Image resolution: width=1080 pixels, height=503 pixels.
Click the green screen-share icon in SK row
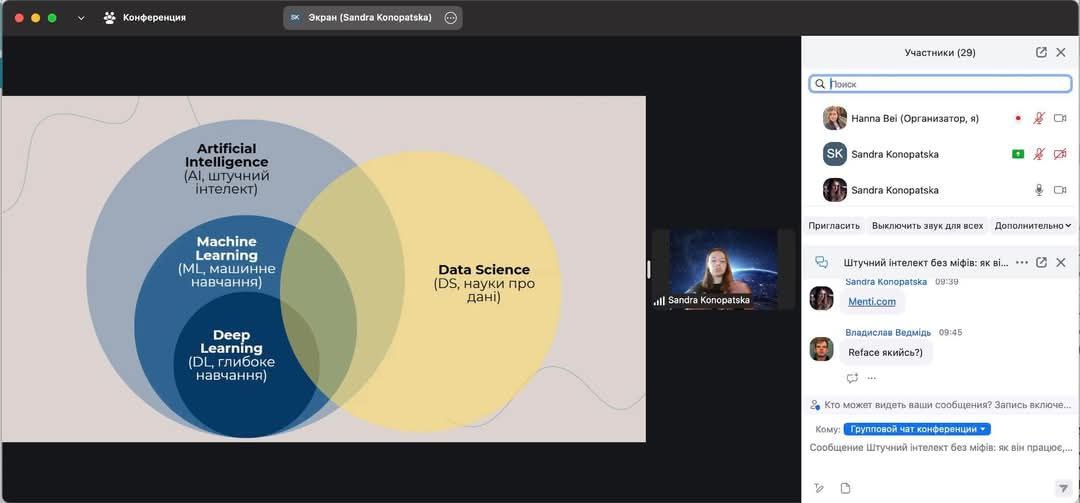1017,154
